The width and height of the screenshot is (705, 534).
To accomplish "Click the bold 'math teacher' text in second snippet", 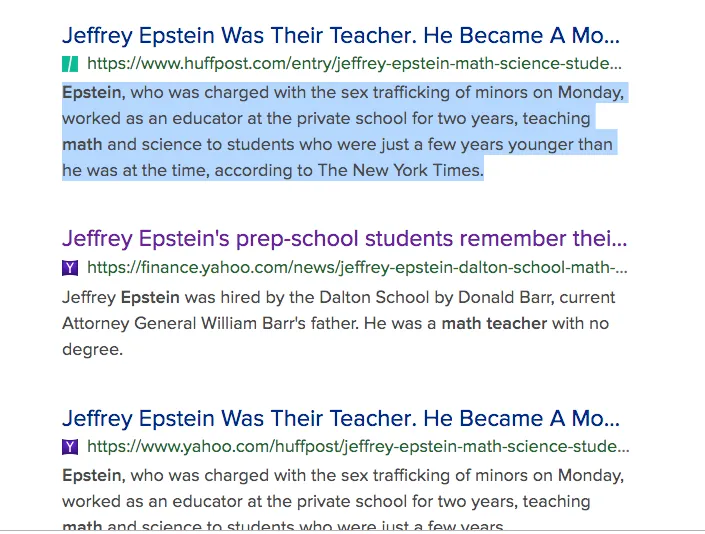I will [494, 324].
